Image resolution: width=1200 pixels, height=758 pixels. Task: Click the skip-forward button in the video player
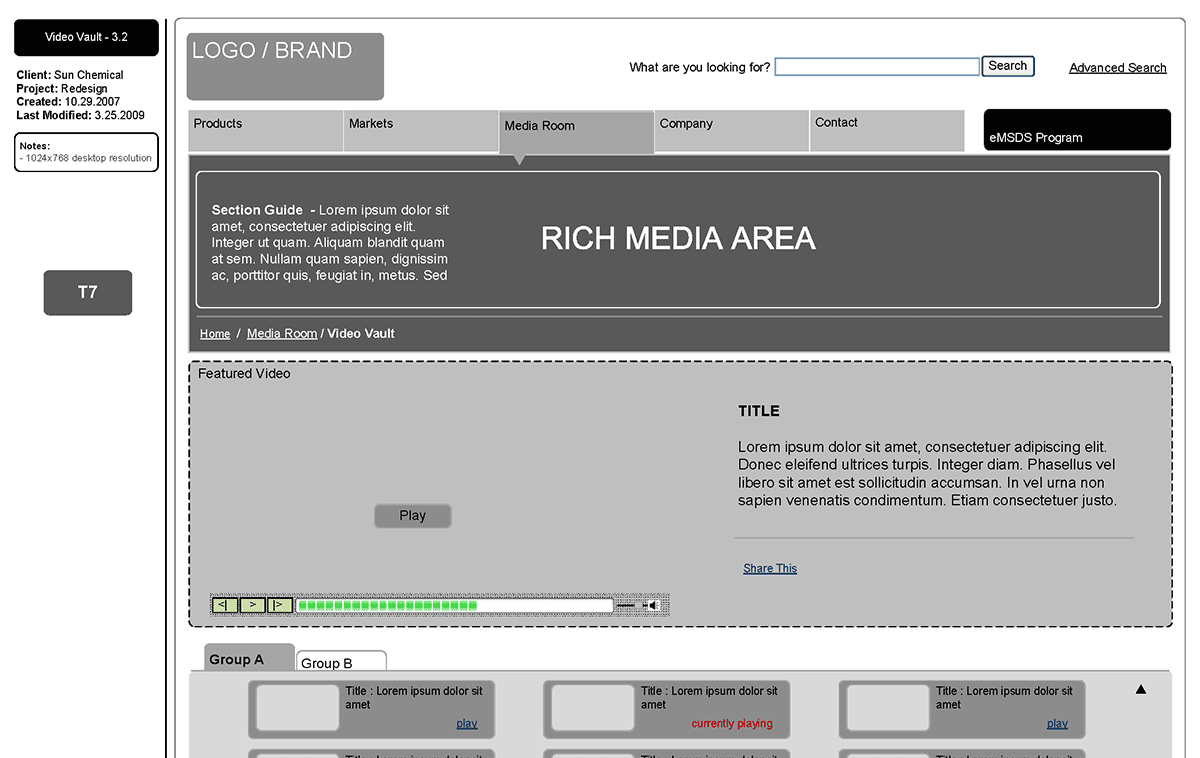click(x=280, y=605)
